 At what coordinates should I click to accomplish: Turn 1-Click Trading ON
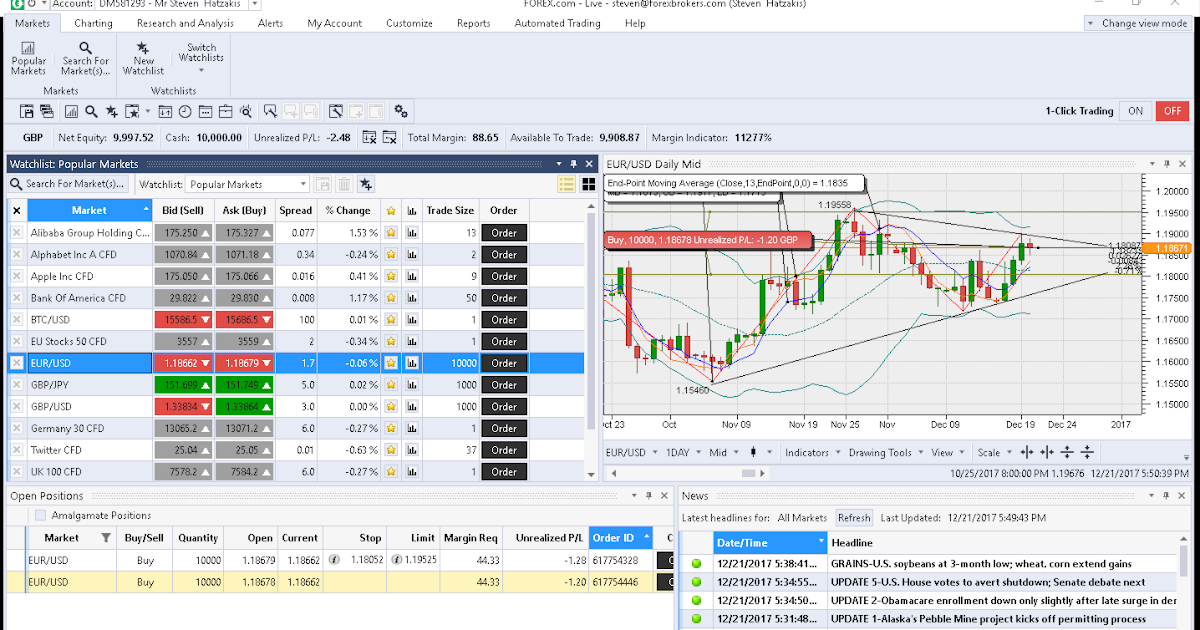pyautogui.click(x=1135, y=111)
